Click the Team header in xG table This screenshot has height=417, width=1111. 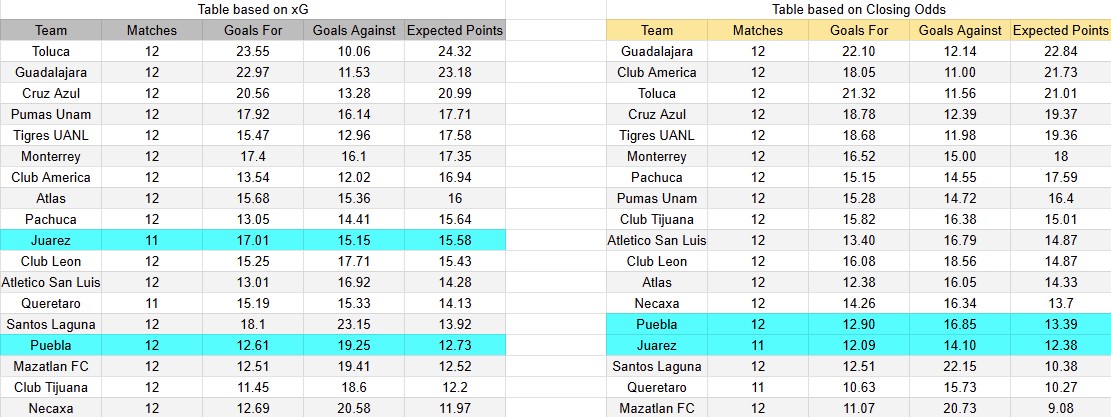click(50, 30)
